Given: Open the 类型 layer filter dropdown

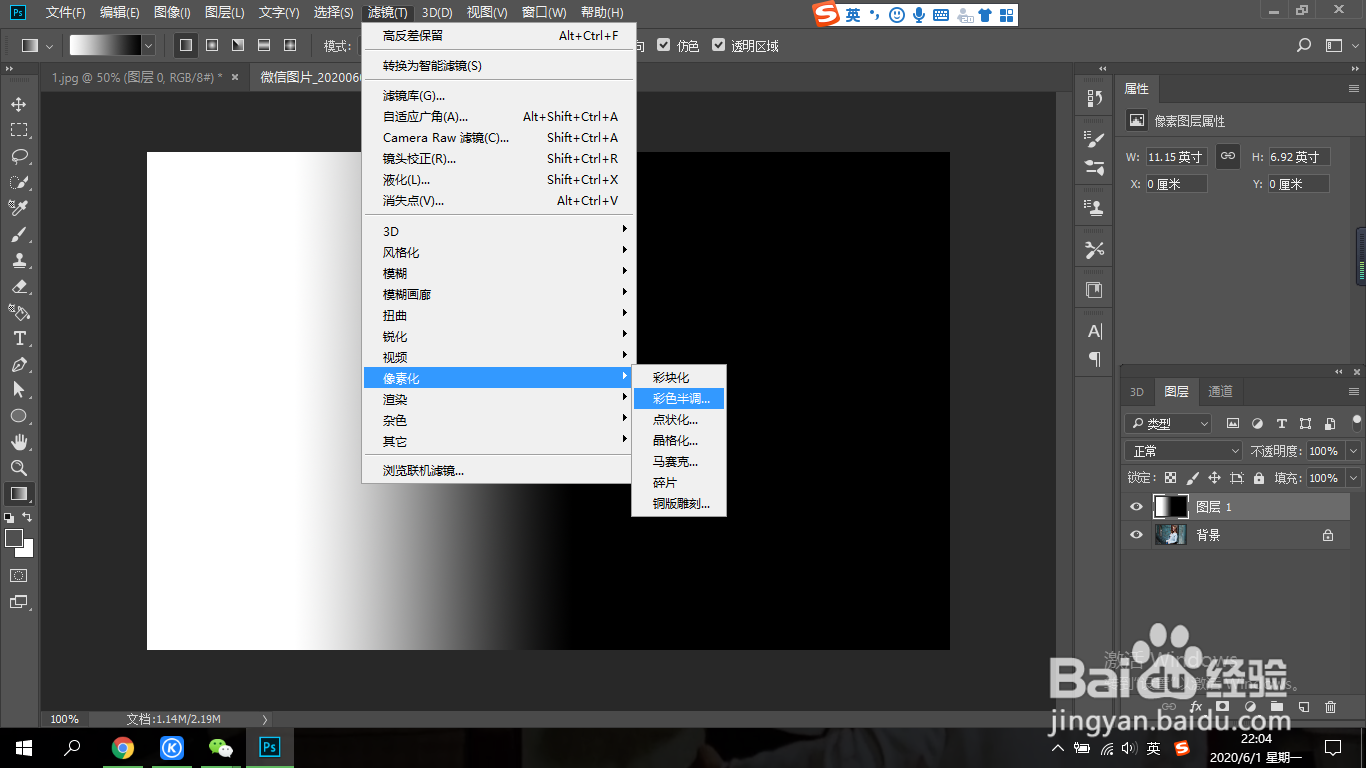Looking at the screenshot, I should (x=1167, y=423).
